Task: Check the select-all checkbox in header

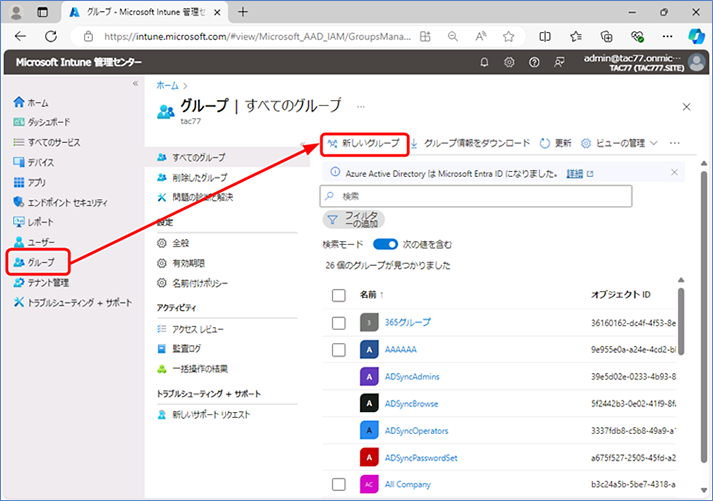Action: pyautogui.click(x=338, y=295)
